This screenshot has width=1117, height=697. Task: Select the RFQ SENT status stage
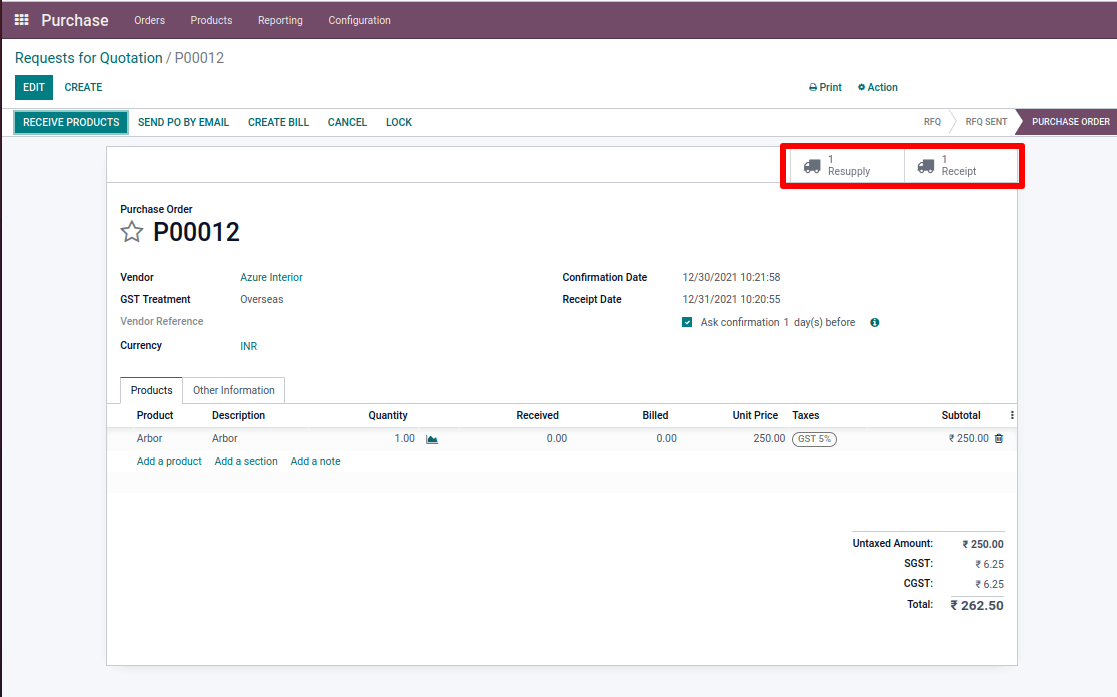coord(986,122)
